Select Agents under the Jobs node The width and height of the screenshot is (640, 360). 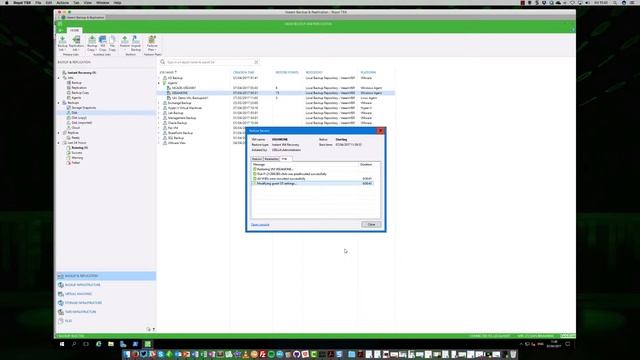pyautogui.click(x=76, y=98)
